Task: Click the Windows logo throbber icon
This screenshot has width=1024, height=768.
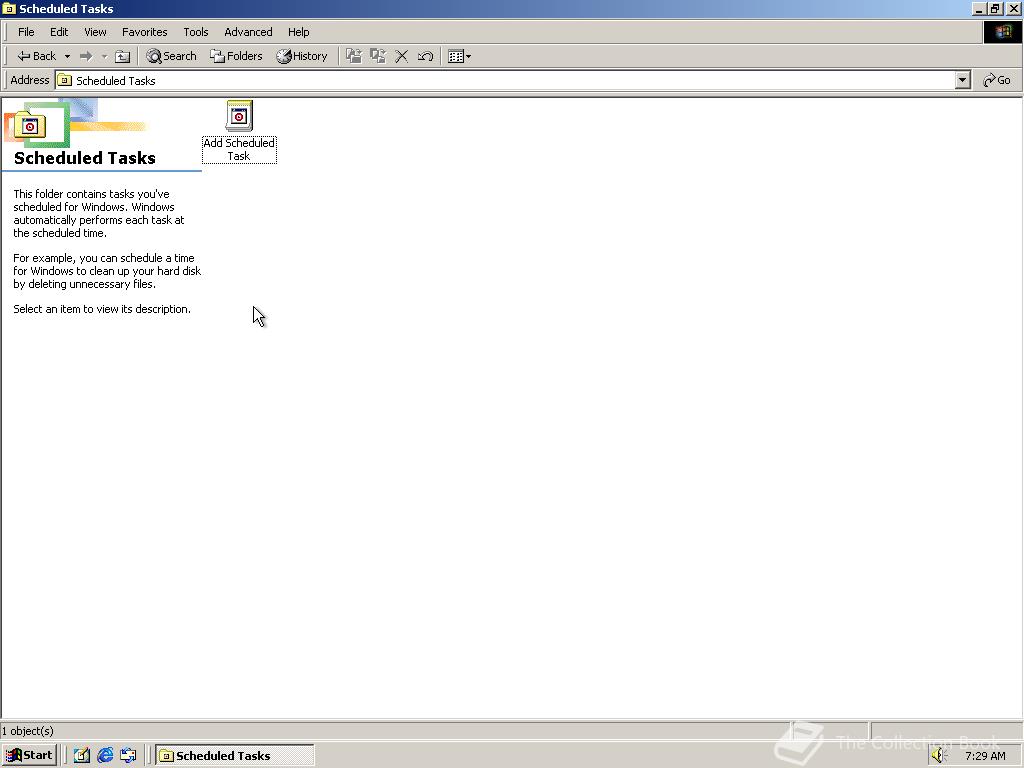Action: coord(1002,32)
